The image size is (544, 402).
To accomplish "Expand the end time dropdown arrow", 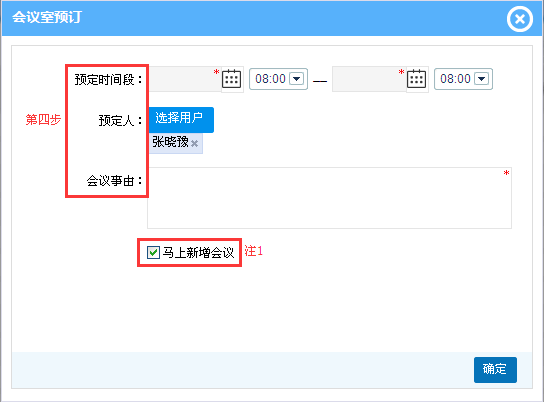I will click(x=482, y=79).
